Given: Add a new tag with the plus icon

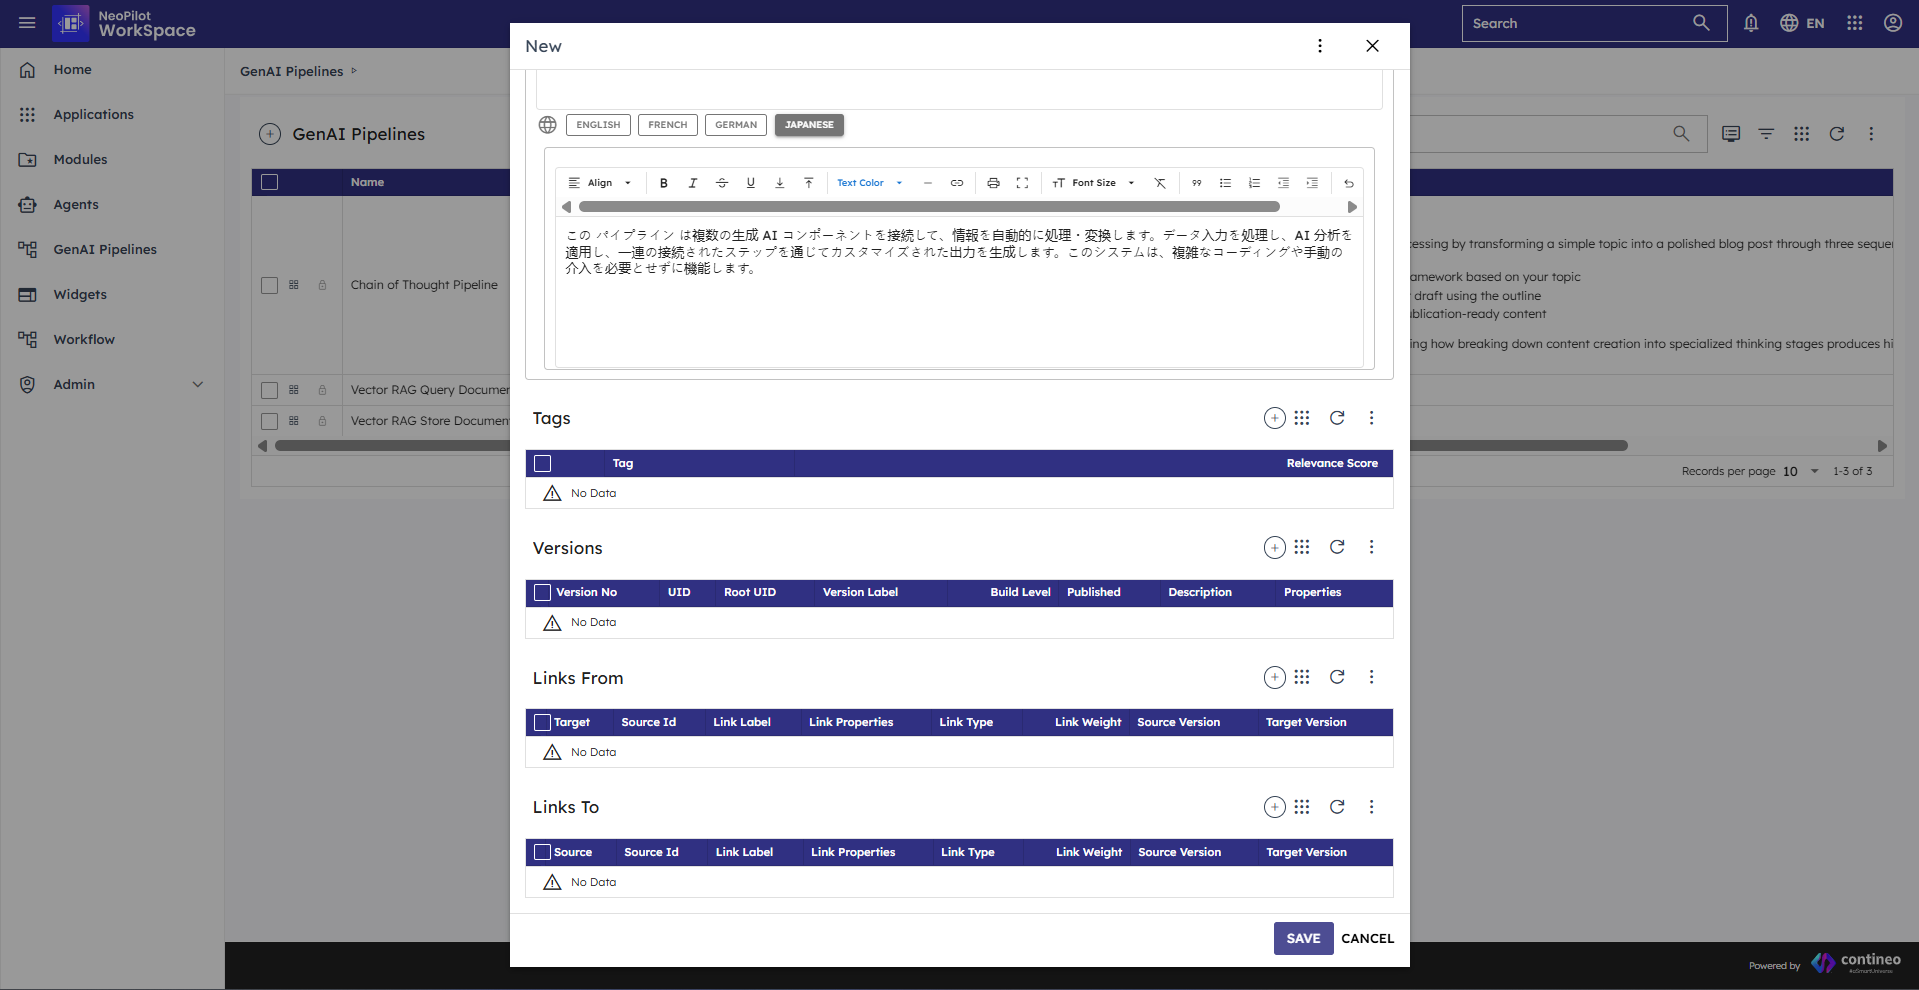Looking at the screenshot, I should tap(1274, 418).
